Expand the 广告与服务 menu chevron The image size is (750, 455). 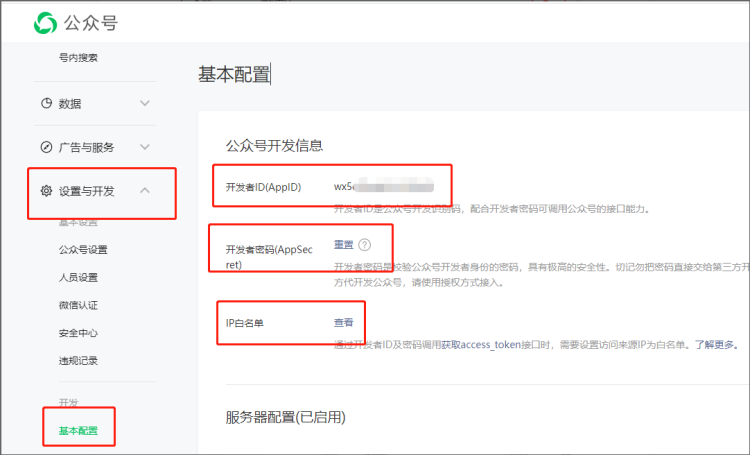[145, 147]
